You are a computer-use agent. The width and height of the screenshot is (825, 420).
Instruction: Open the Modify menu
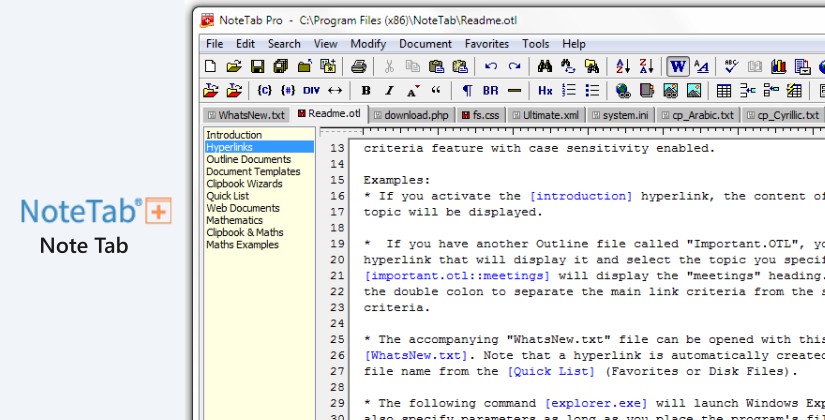[368, 44]
